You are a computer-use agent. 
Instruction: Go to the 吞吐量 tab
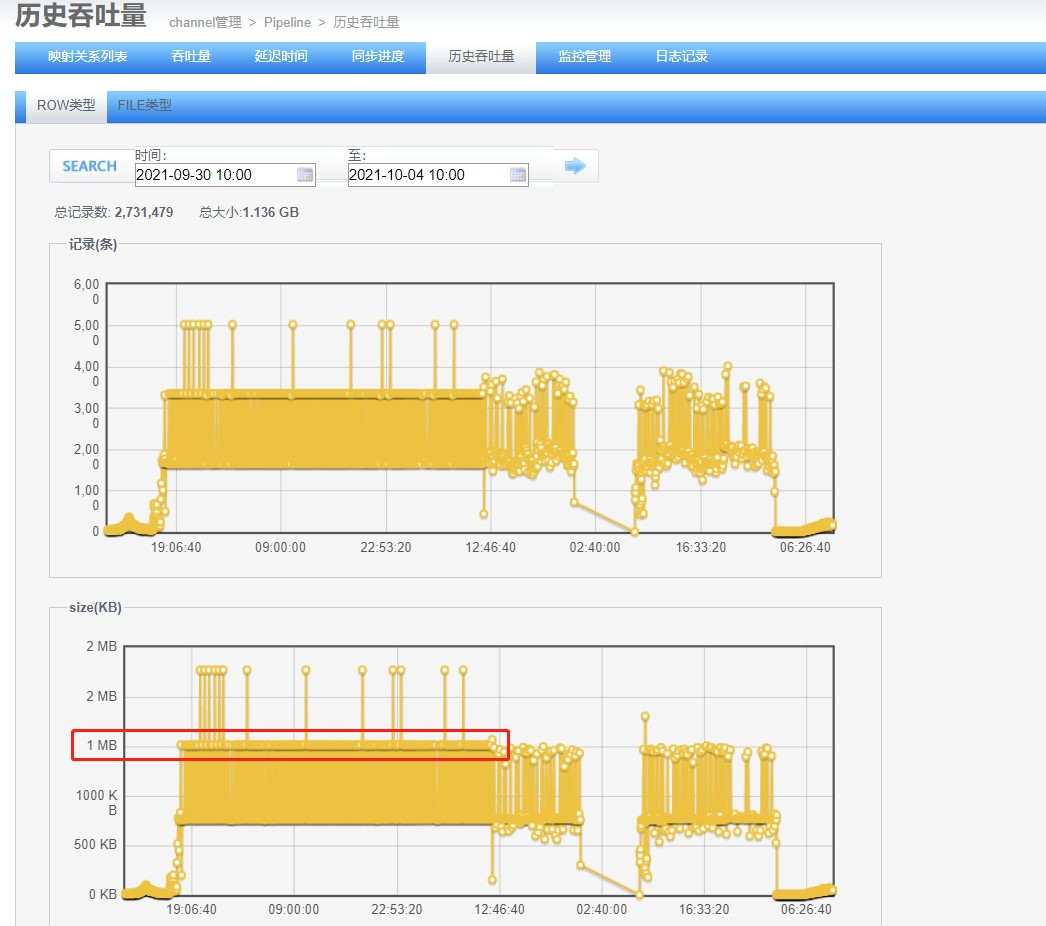click(191, 57)
